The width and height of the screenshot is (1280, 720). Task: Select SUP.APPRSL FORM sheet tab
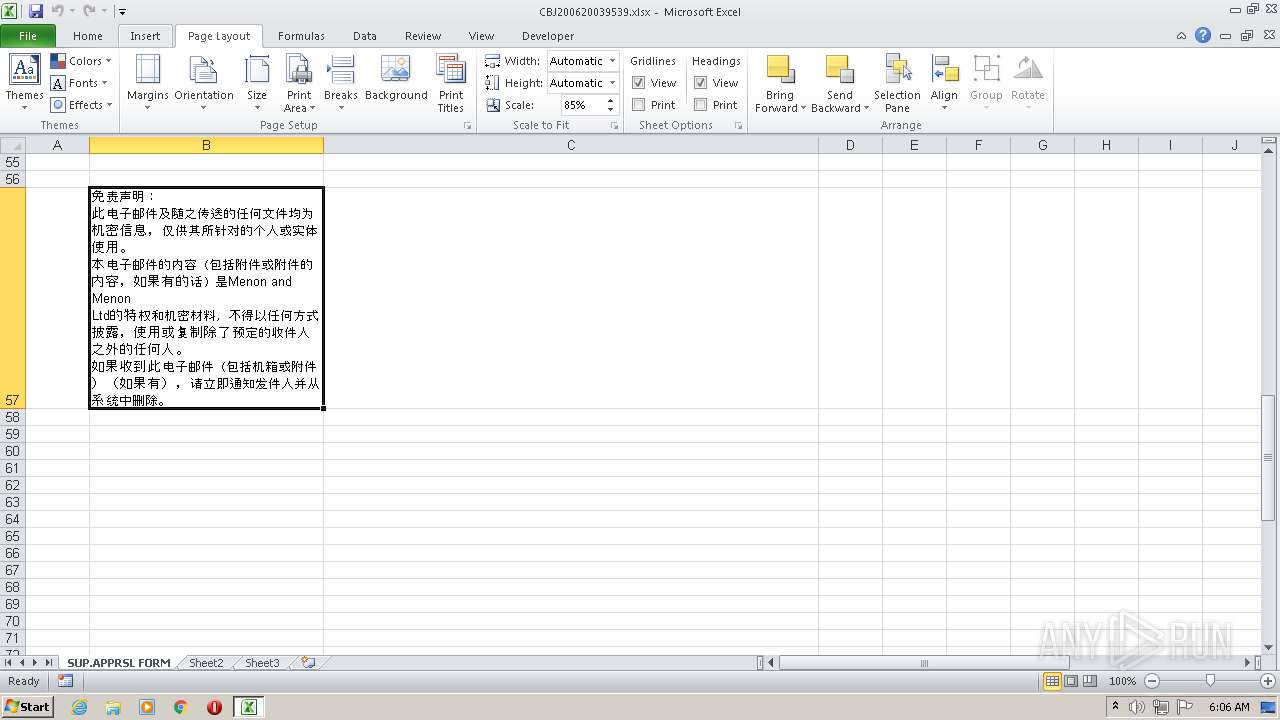tap(119, 663)
